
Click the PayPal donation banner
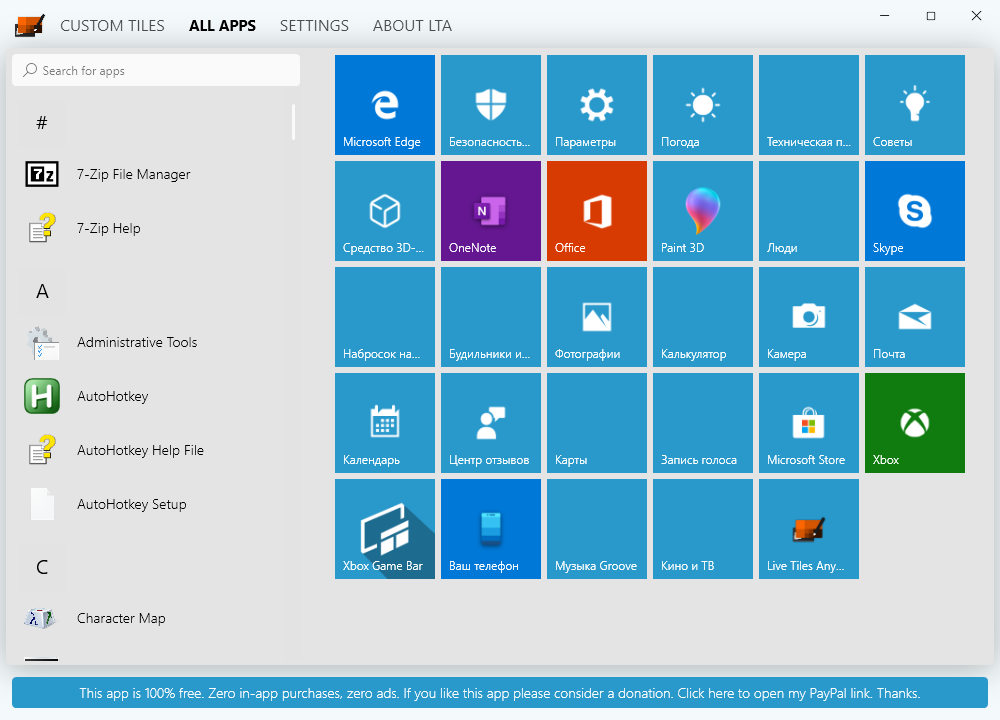(x=500, y=693)
